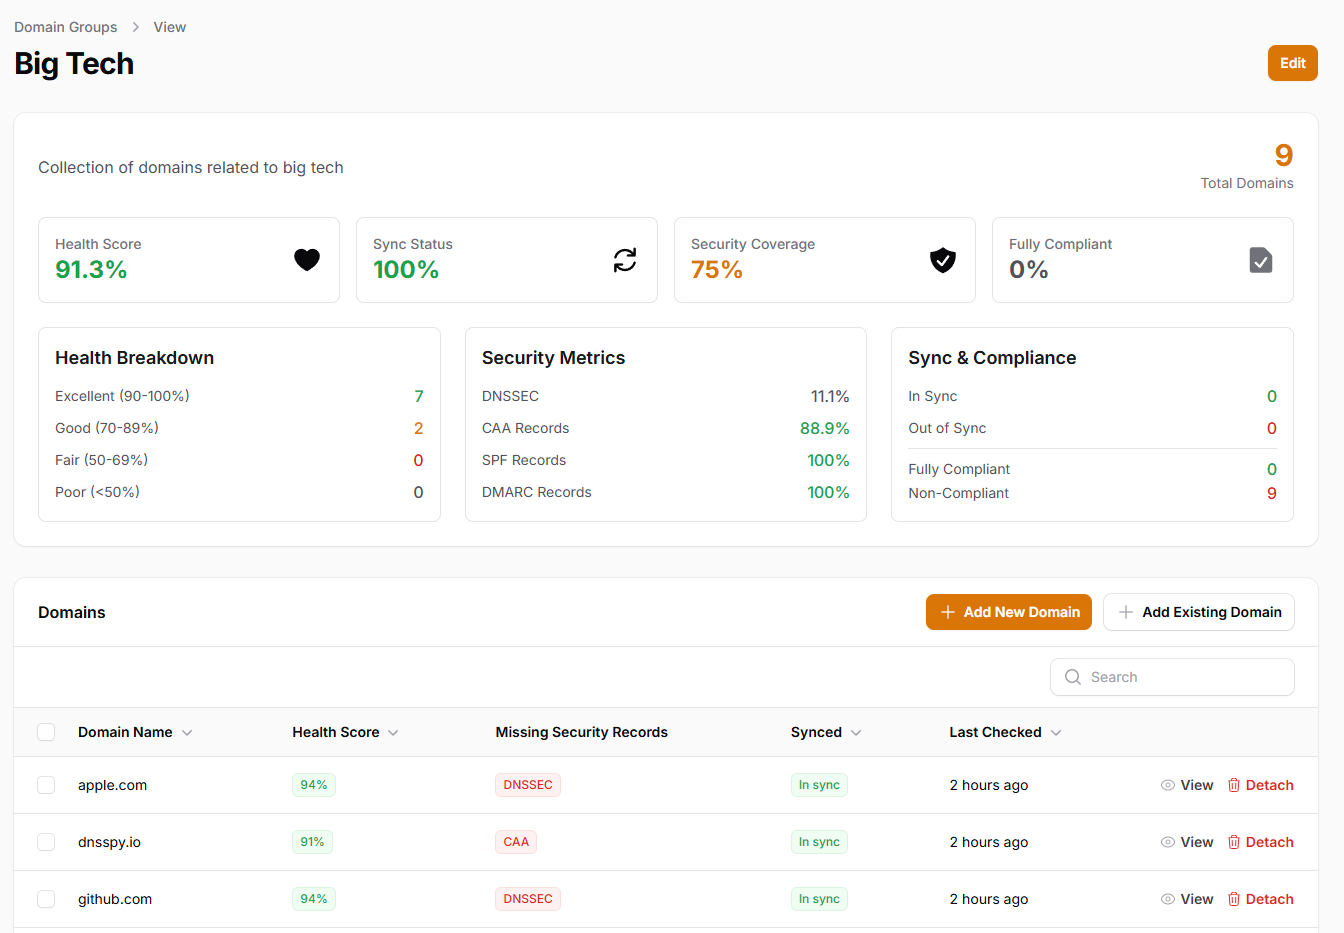Sort by the Domain Name column chevron

[x=187, y=733]
